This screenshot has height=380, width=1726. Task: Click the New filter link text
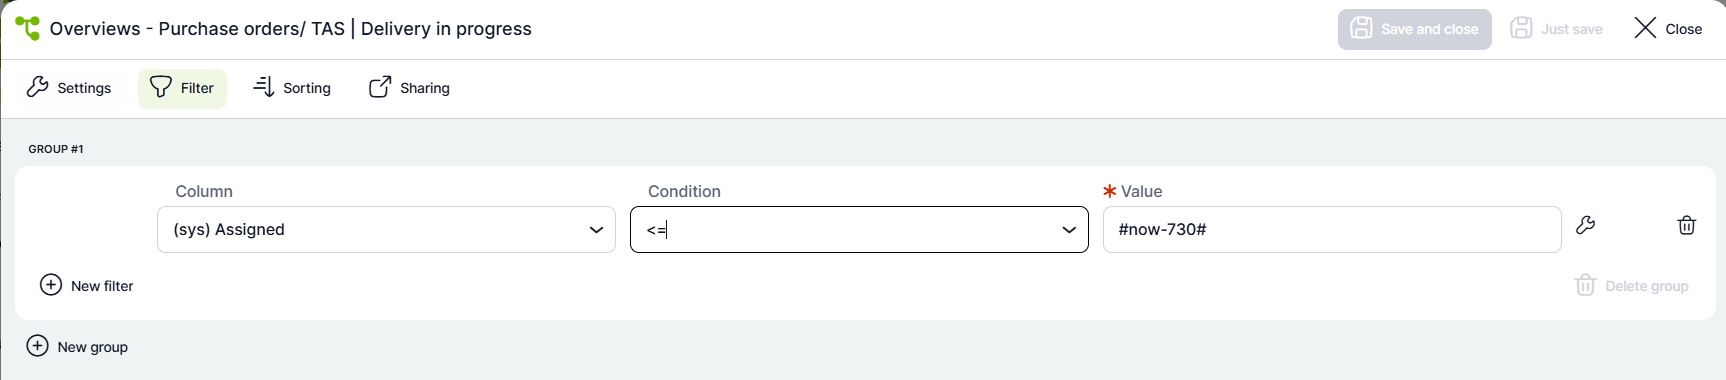(x=102, y=286)
